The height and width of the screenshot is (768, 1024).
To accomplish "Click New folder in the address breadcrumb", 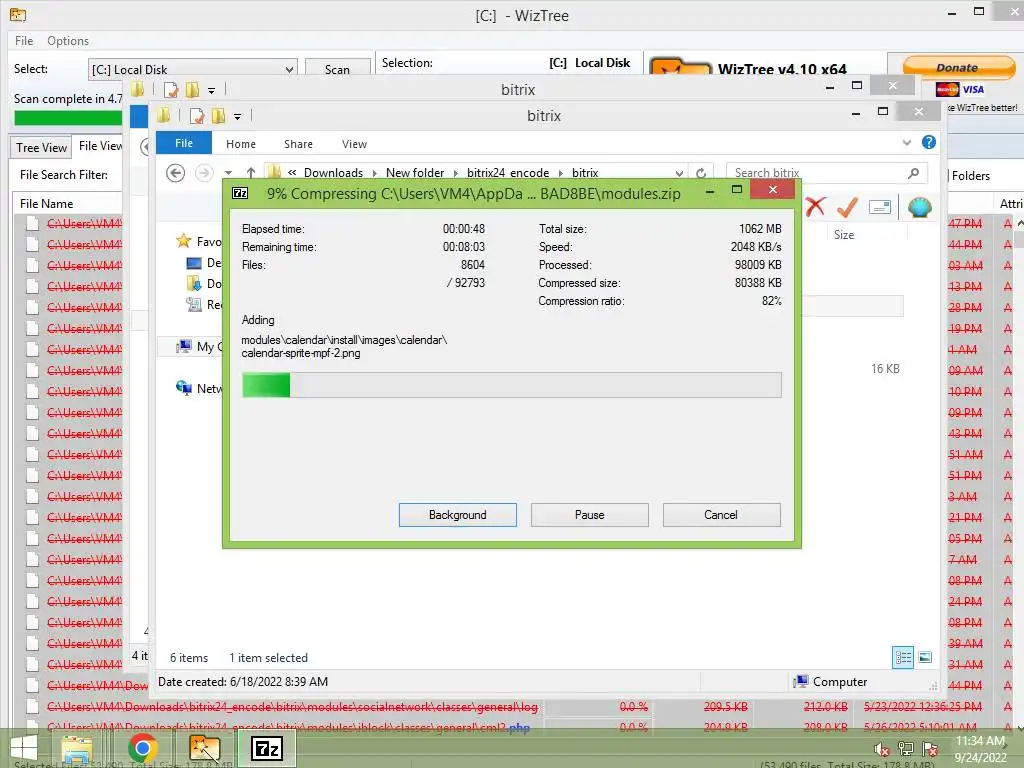I will (x=415, y=173).
